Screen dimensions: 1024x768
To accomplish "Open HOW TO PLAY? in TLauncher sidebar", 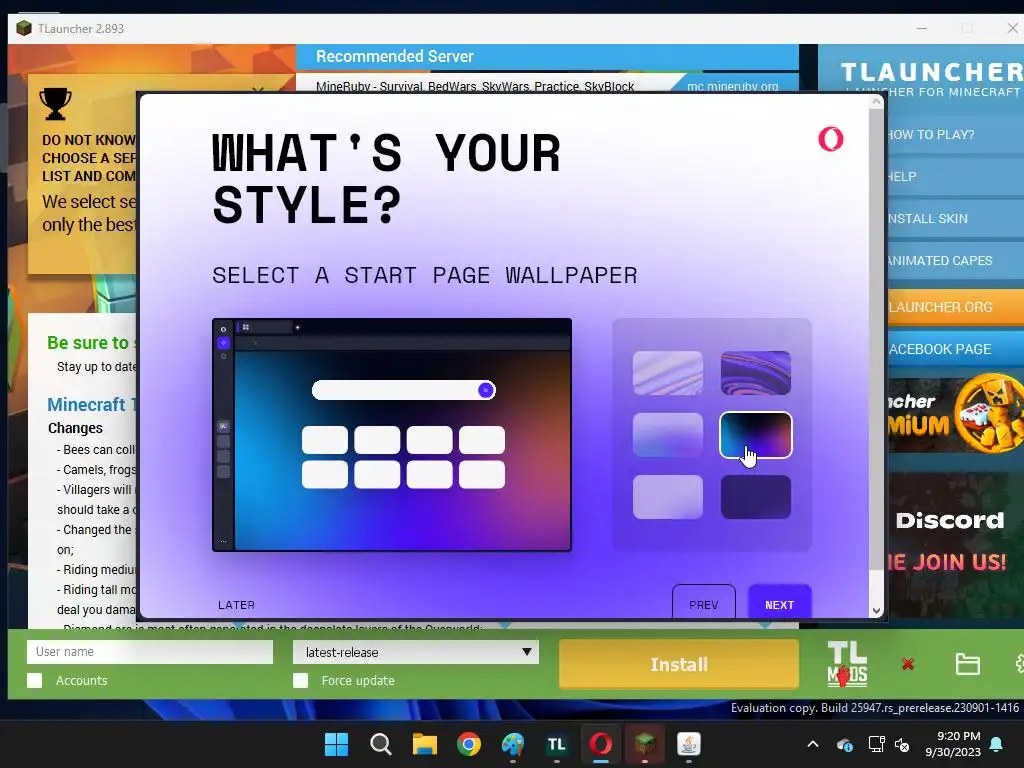I will pyautogui.click(x=955, y=135).
